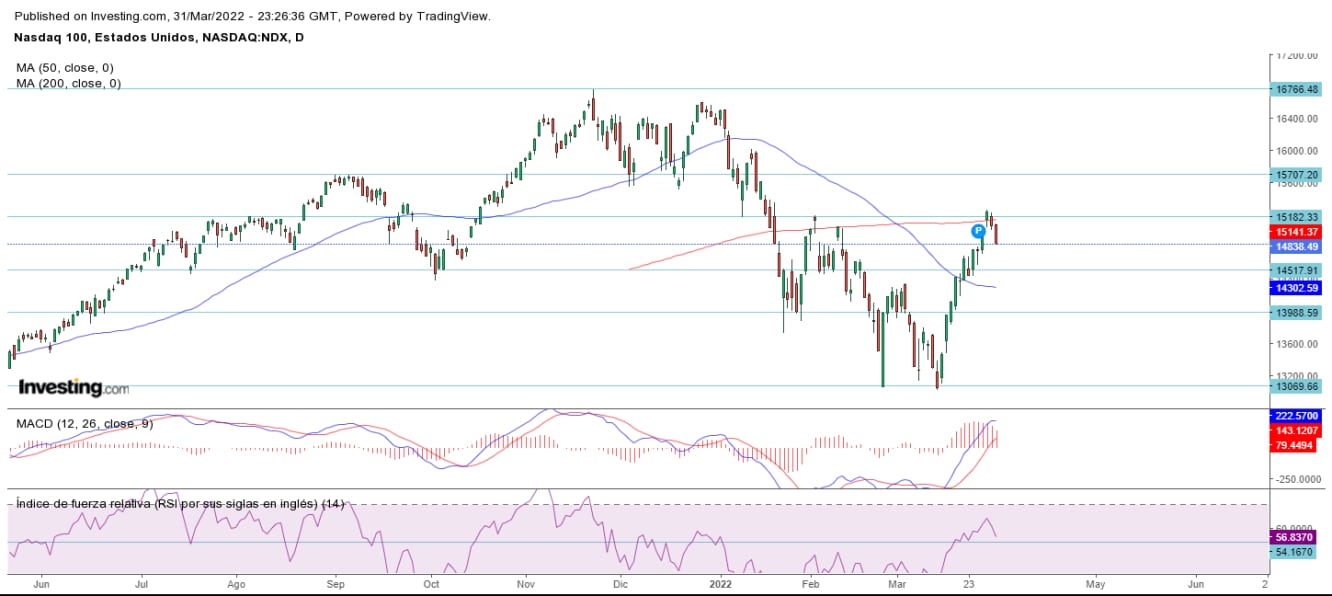This screenshot has width=1332, height=596.
Task: Select the red 15141.37 price tag
Action: 1297,231
